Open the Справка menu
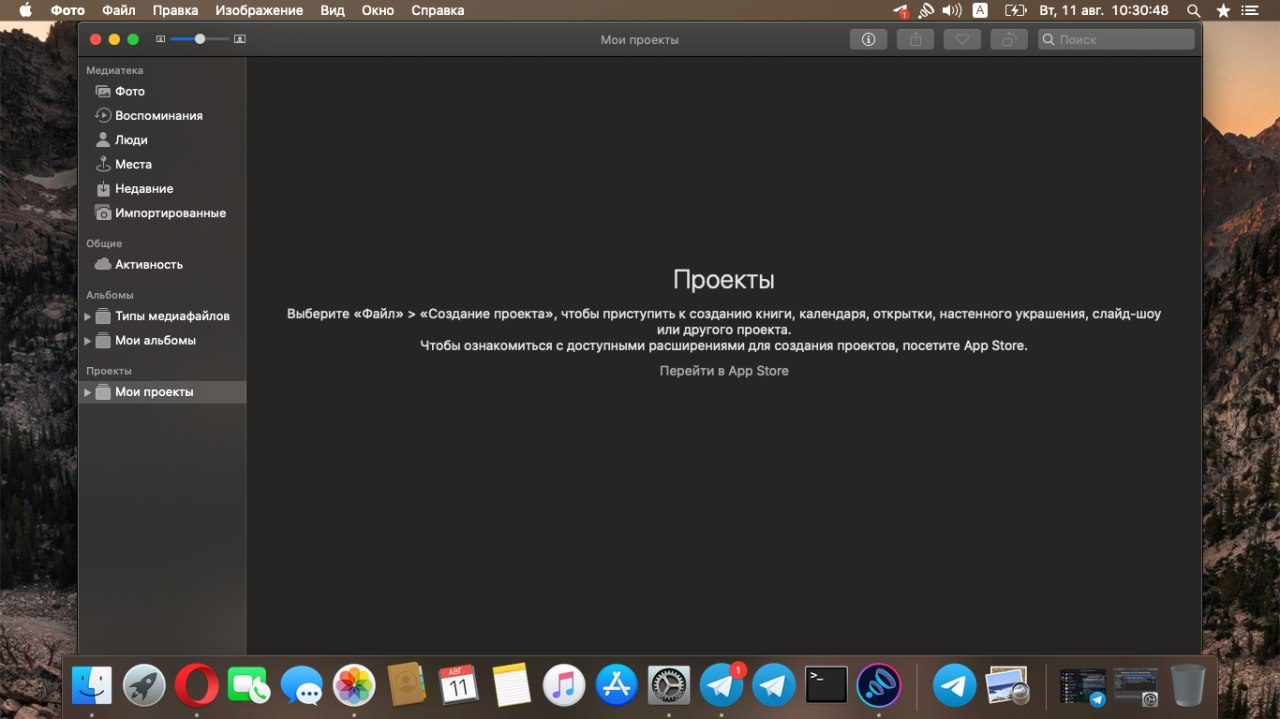The height and width of the screenshot is (719, 1280). click(438, 10)
